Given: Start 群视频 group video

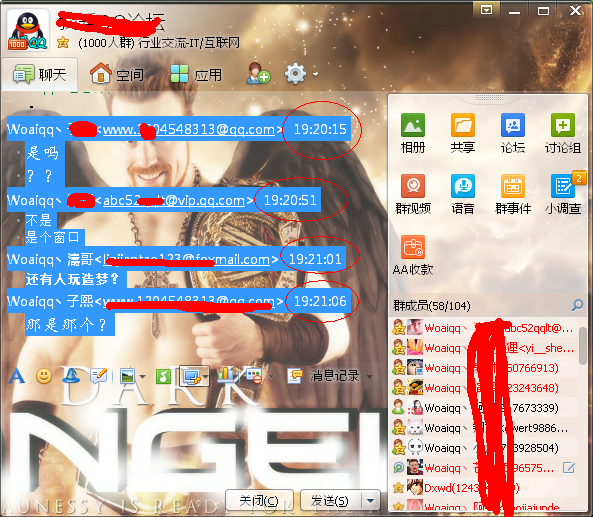Looking at the screenshot, I should click(413, 194).
